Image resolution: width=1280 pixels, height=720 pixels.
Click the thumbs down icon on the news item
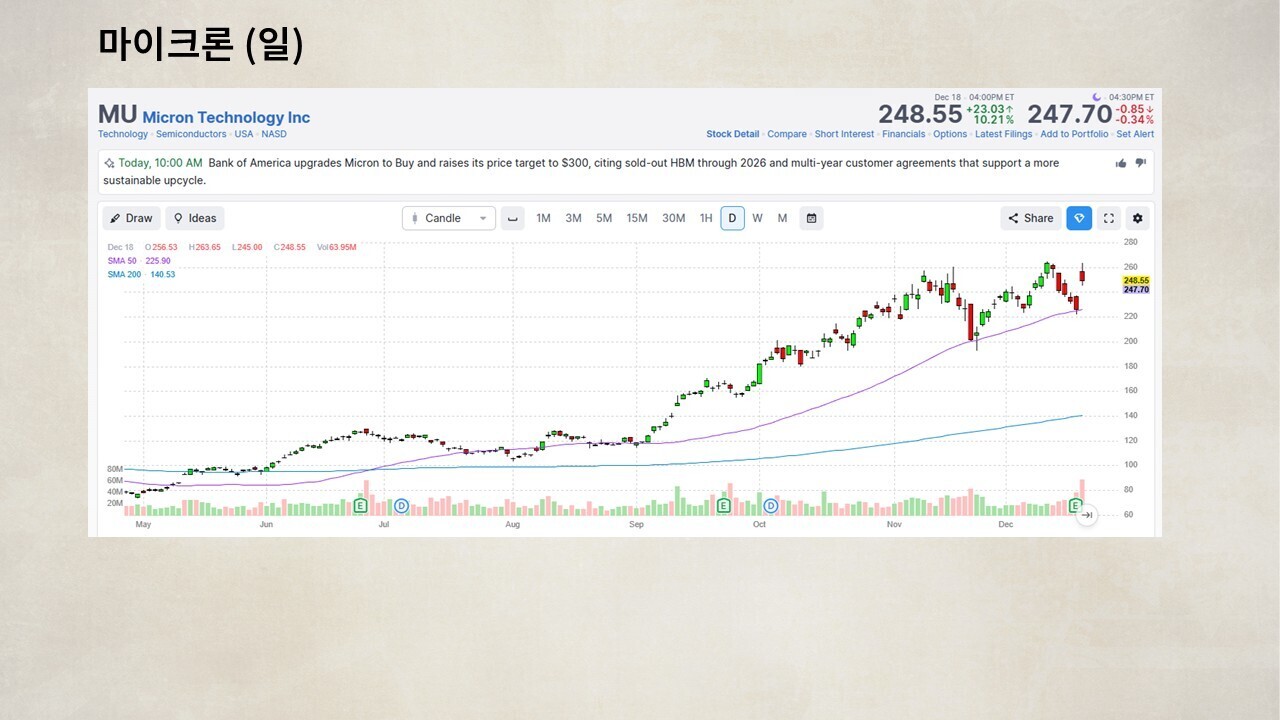tap(1140, 163)
